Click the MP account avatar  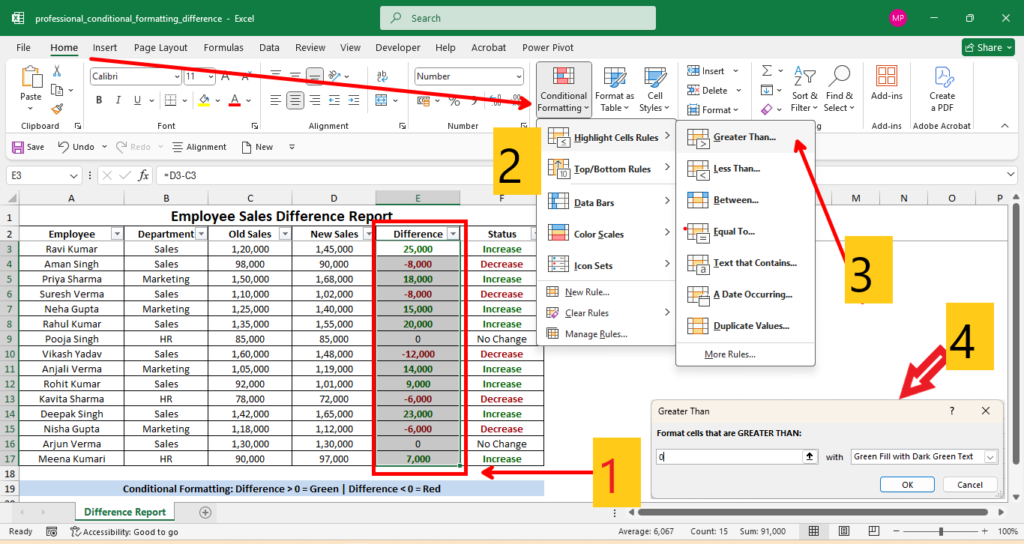click(898, 18)
